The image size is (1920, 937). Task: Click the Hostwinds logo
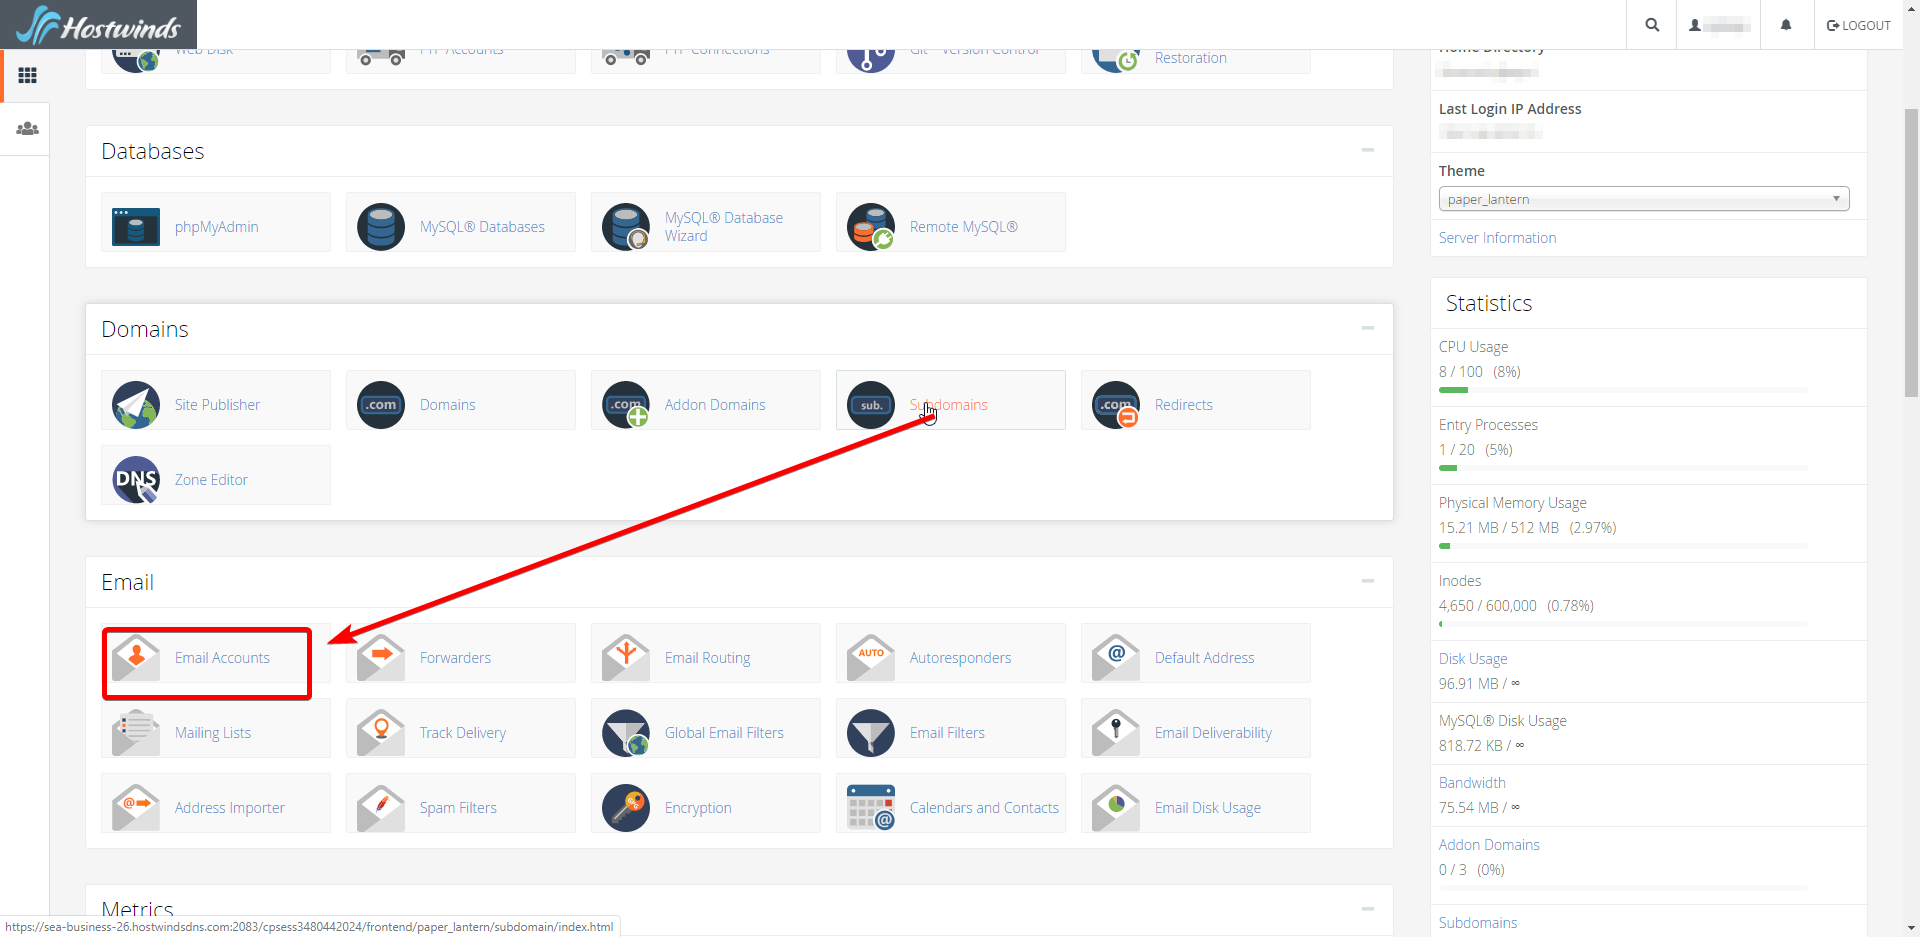click(x=98, y=25)
